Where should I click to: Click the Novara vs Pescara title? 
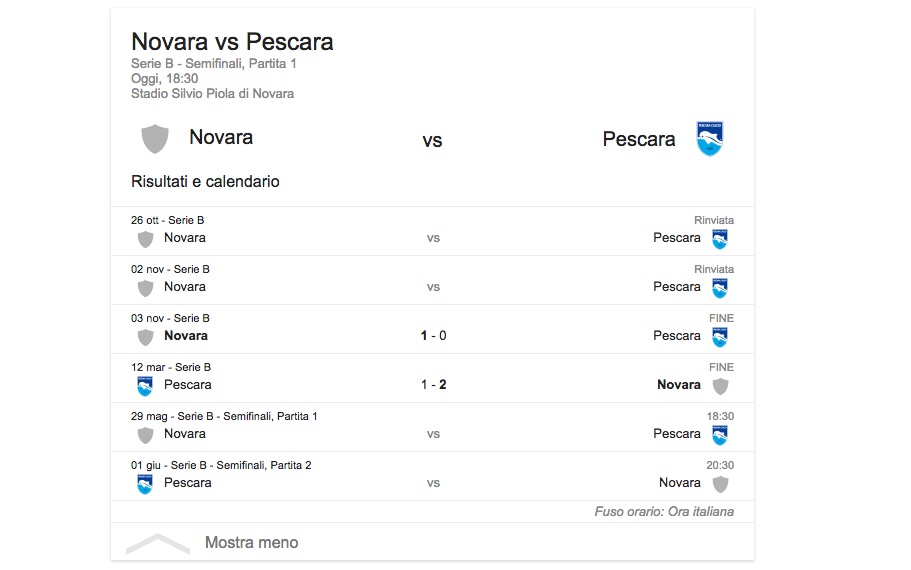tap(232, 42)
